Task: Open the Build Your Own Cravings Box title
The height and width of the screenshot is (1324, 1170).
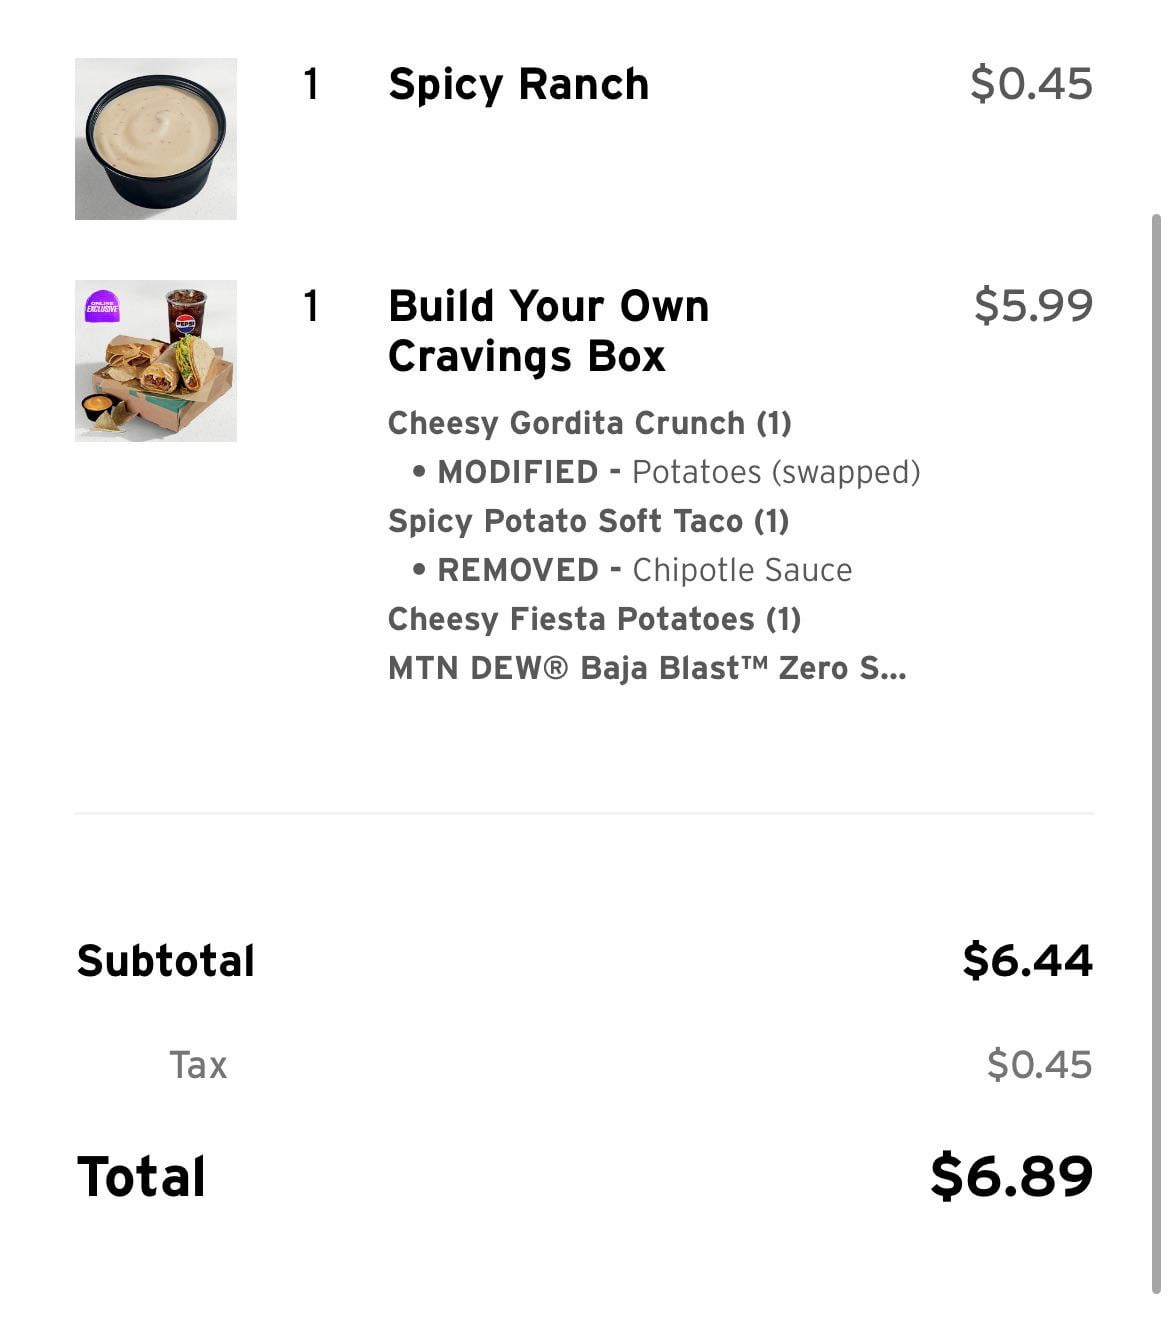Action: [x=548, y=331]
